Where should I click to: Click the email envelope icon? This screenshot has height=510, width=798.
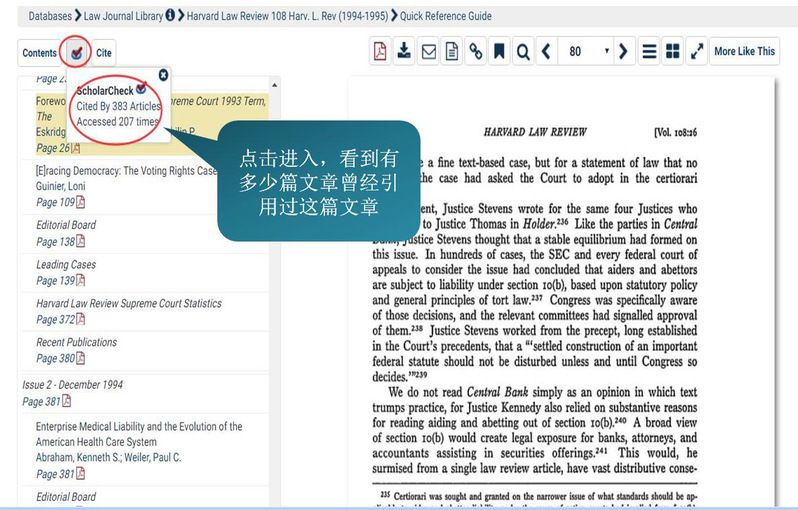click(x=428, y=52)
